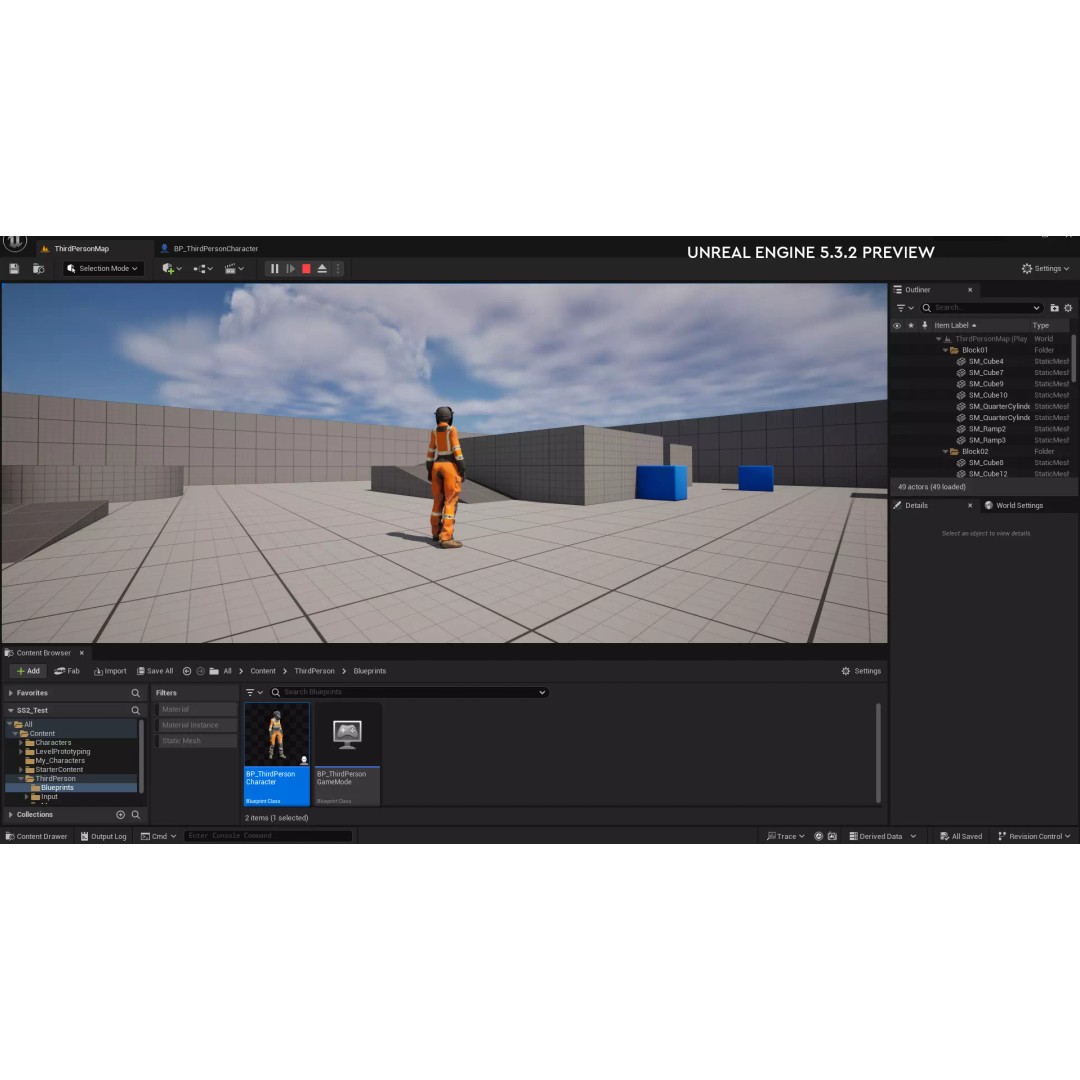Click the SM_Ramp3 static mesh icon
The height and width of the screenshot is (1080, 1080).
[961, 440]
